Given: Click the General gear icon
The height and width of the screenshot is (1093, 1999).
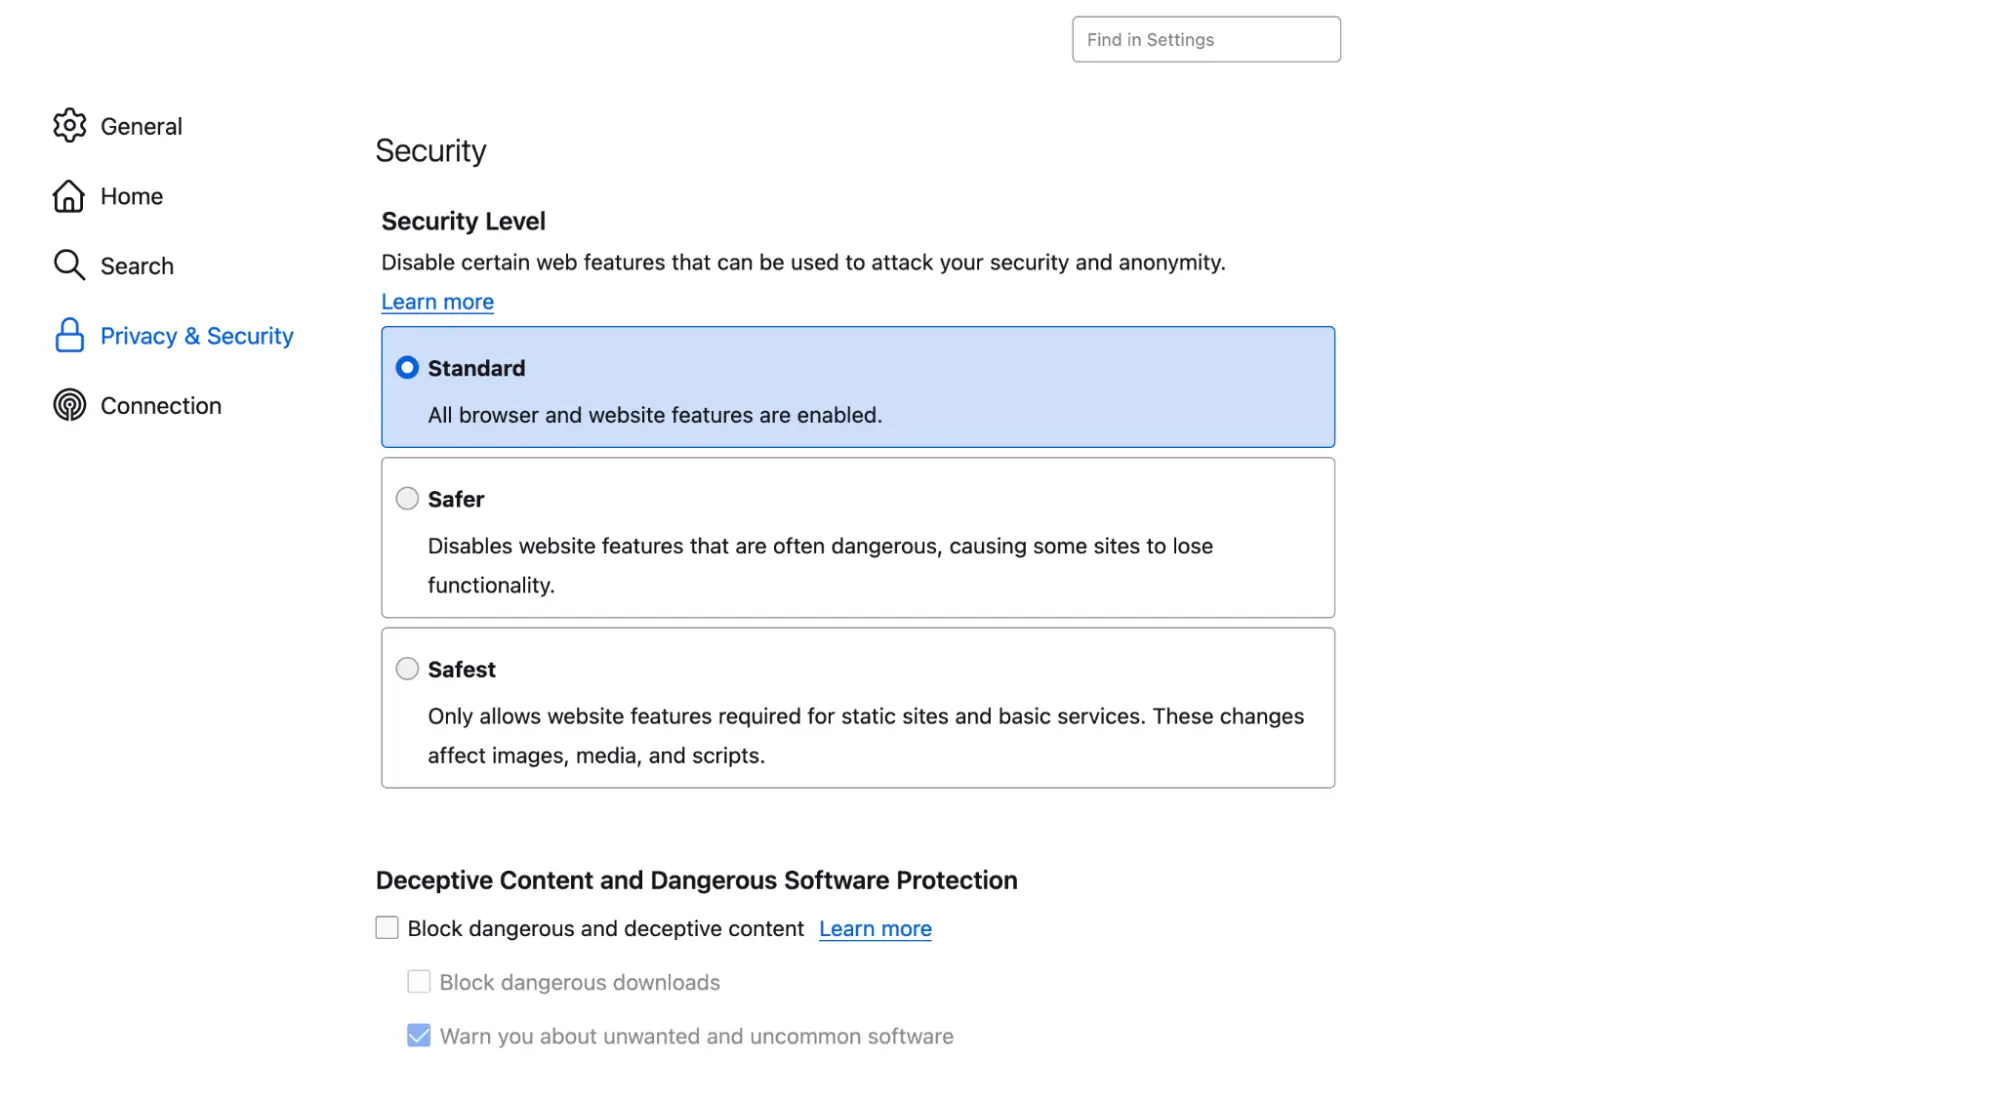Looking at the screenshot, I should (x=69, y=126).
